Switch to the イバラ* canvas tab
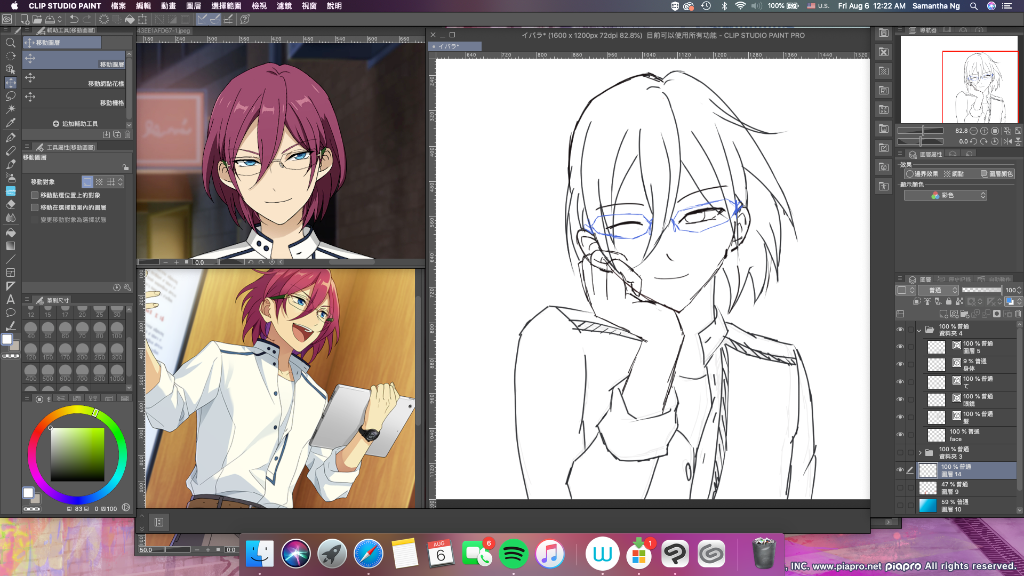Screen dimensions: 1024x576 coord(455,46)
